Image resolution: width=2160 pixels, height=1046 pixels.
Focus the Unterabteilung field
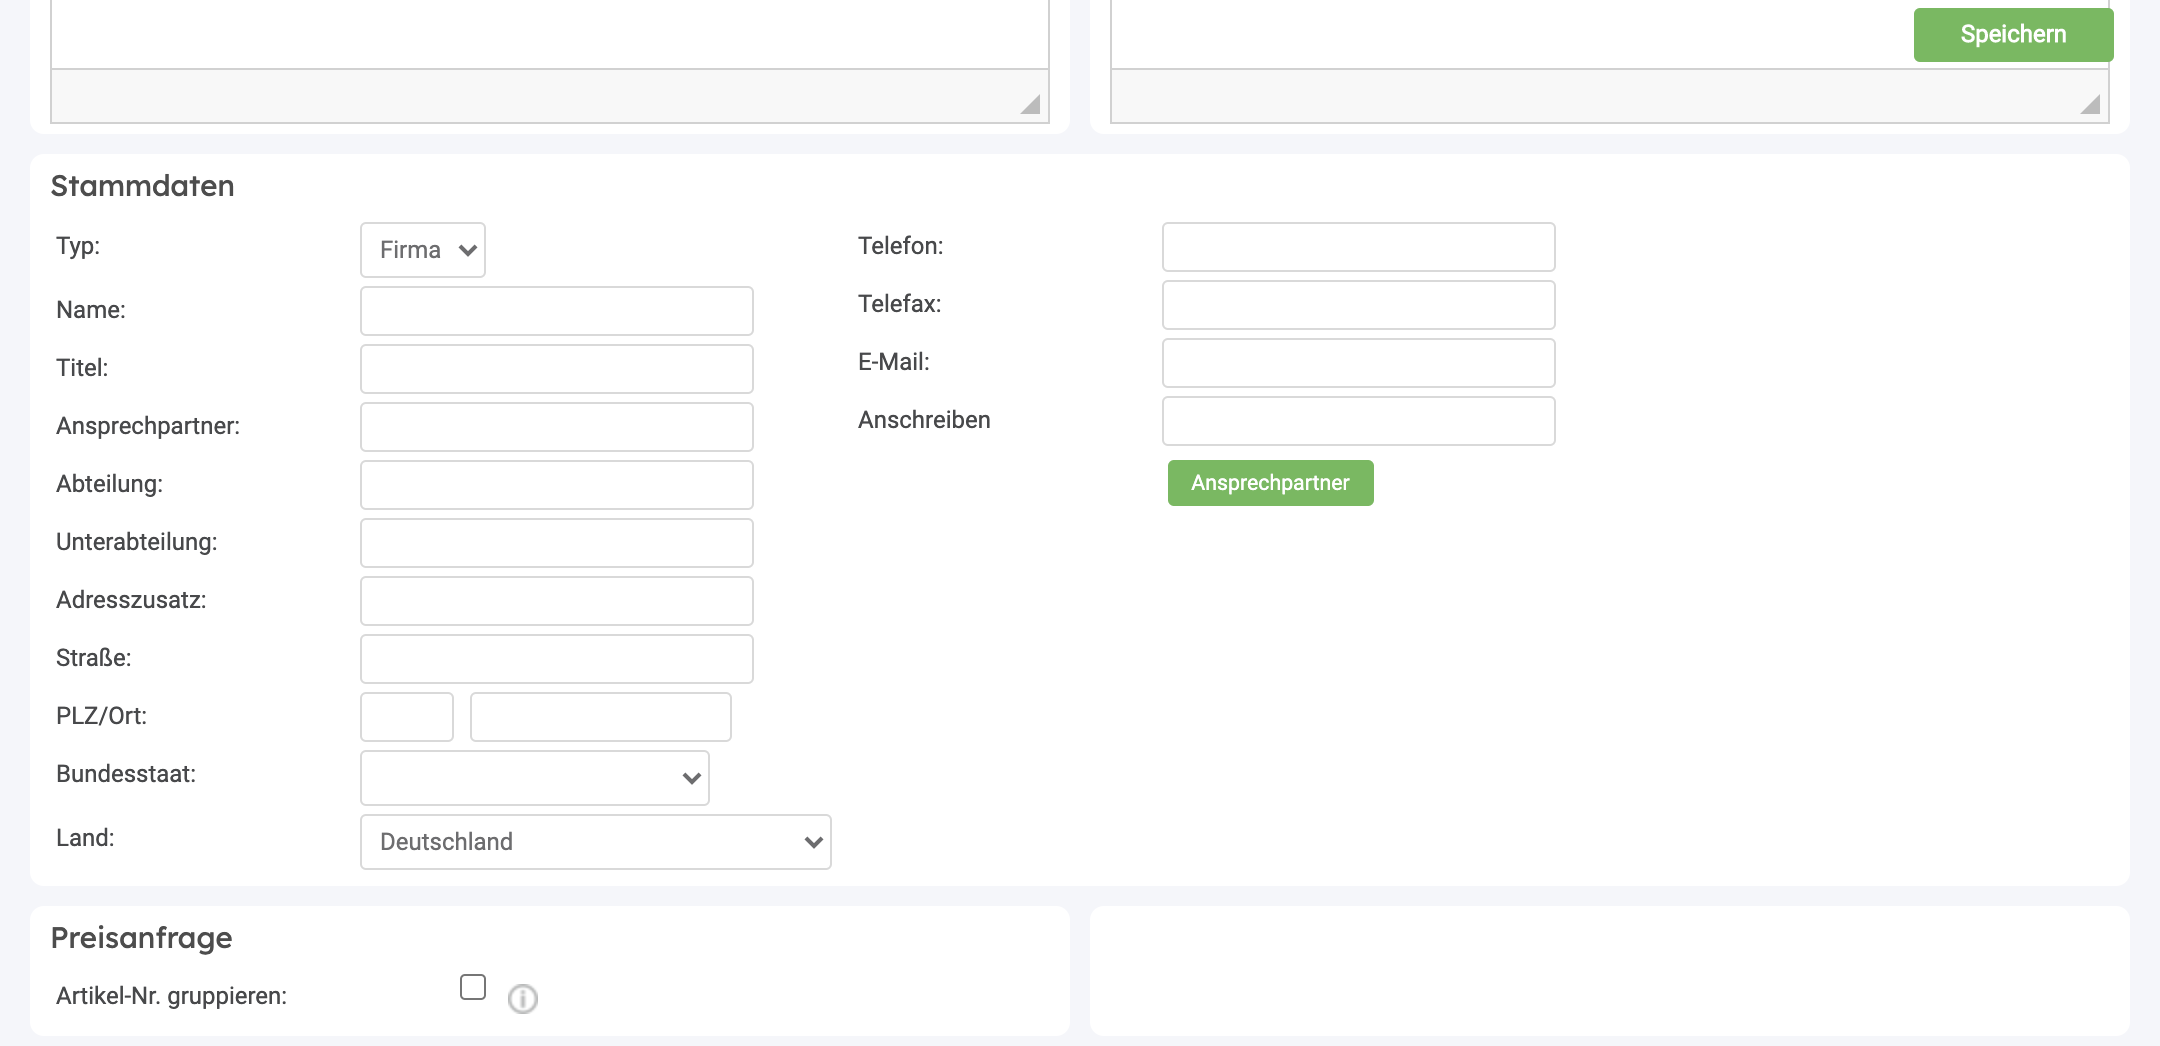click(x=557, y=543)
